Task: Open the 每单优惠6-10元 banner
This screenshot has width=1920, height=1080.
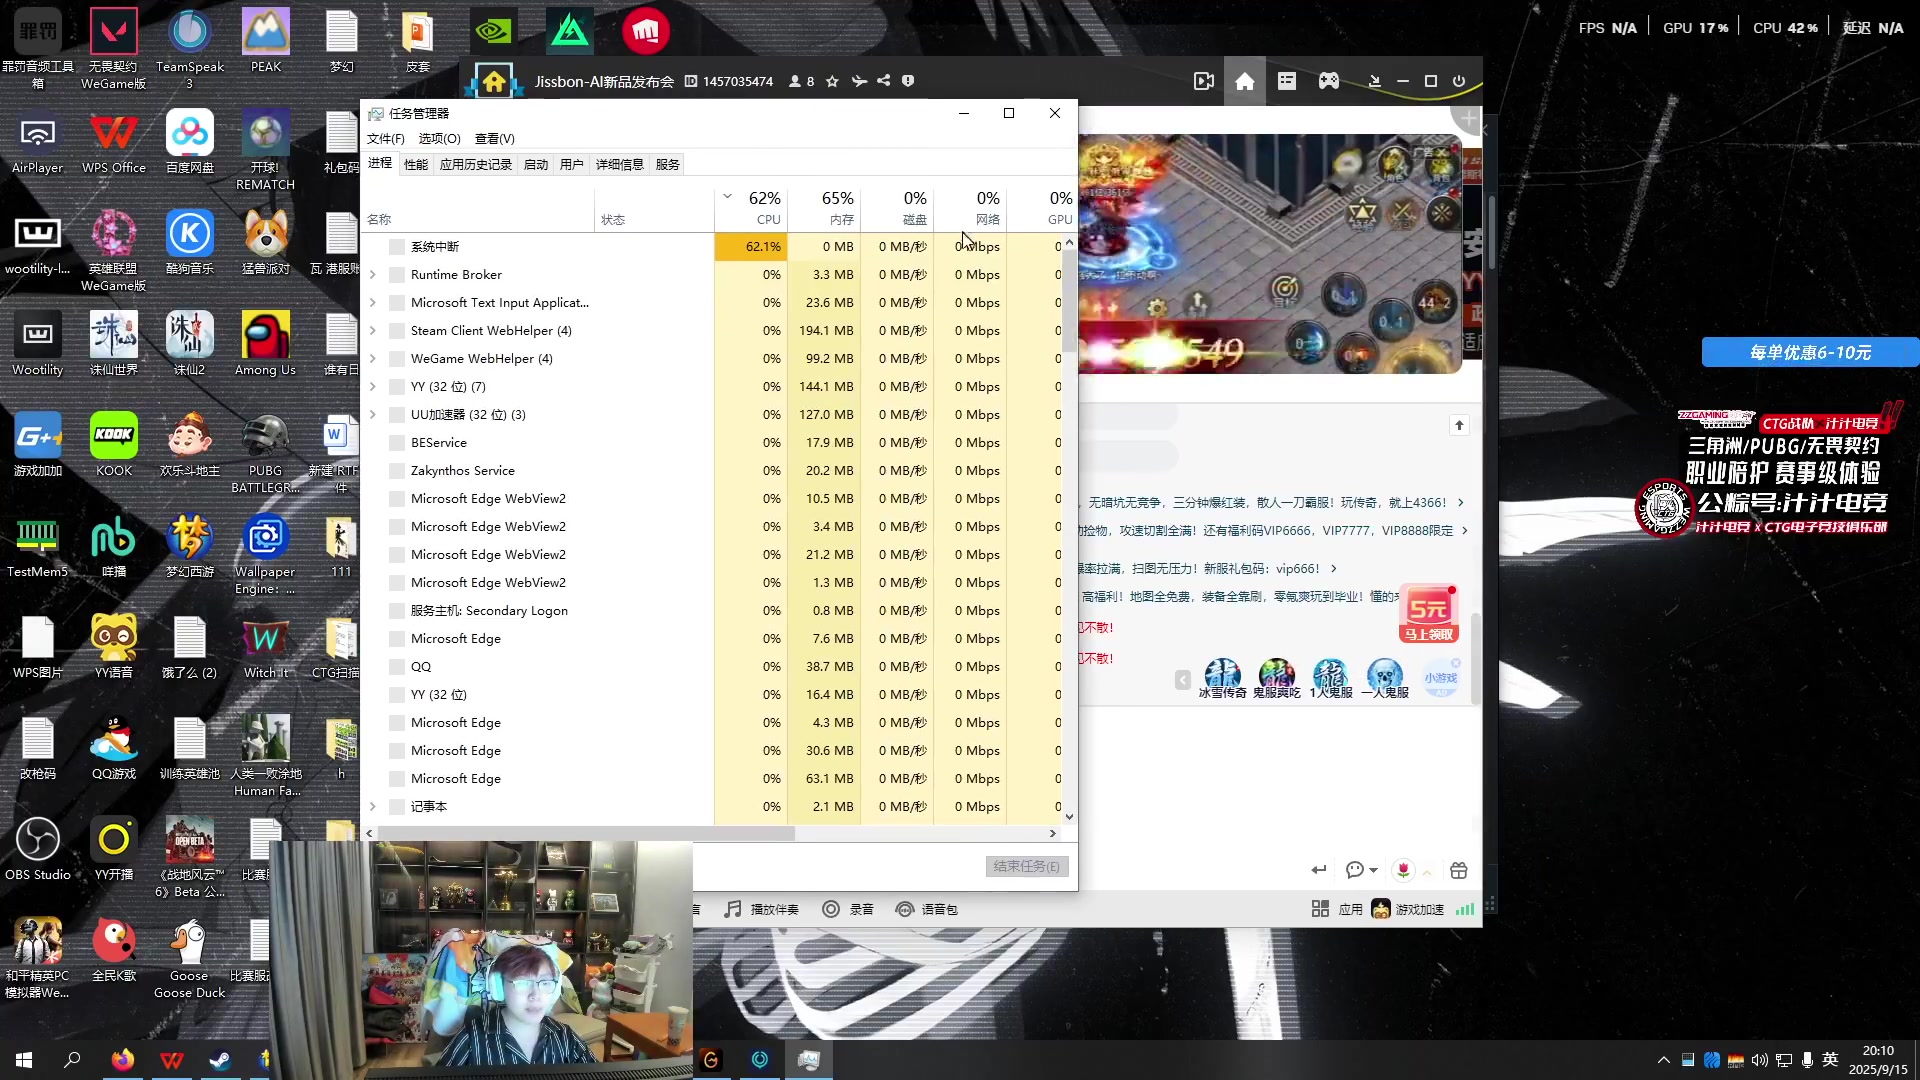Action: click(x=1810, y=352)
